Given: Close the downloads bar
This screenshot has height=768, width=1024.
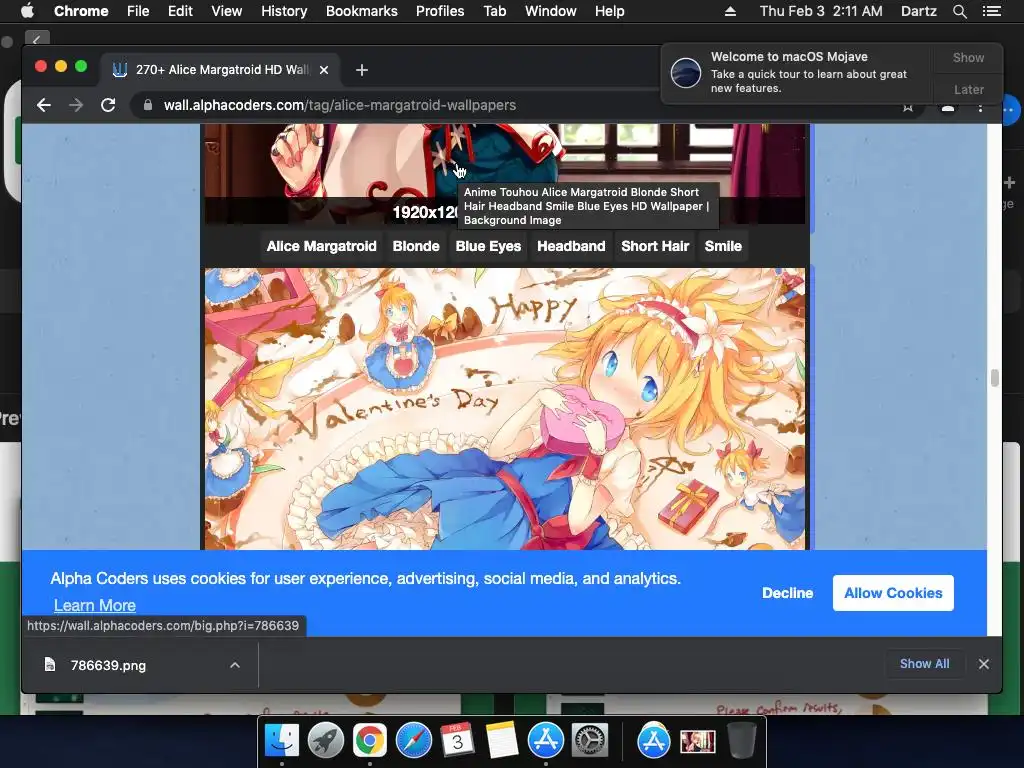Looking at the screenshot, I should click(x=984, y=664).
